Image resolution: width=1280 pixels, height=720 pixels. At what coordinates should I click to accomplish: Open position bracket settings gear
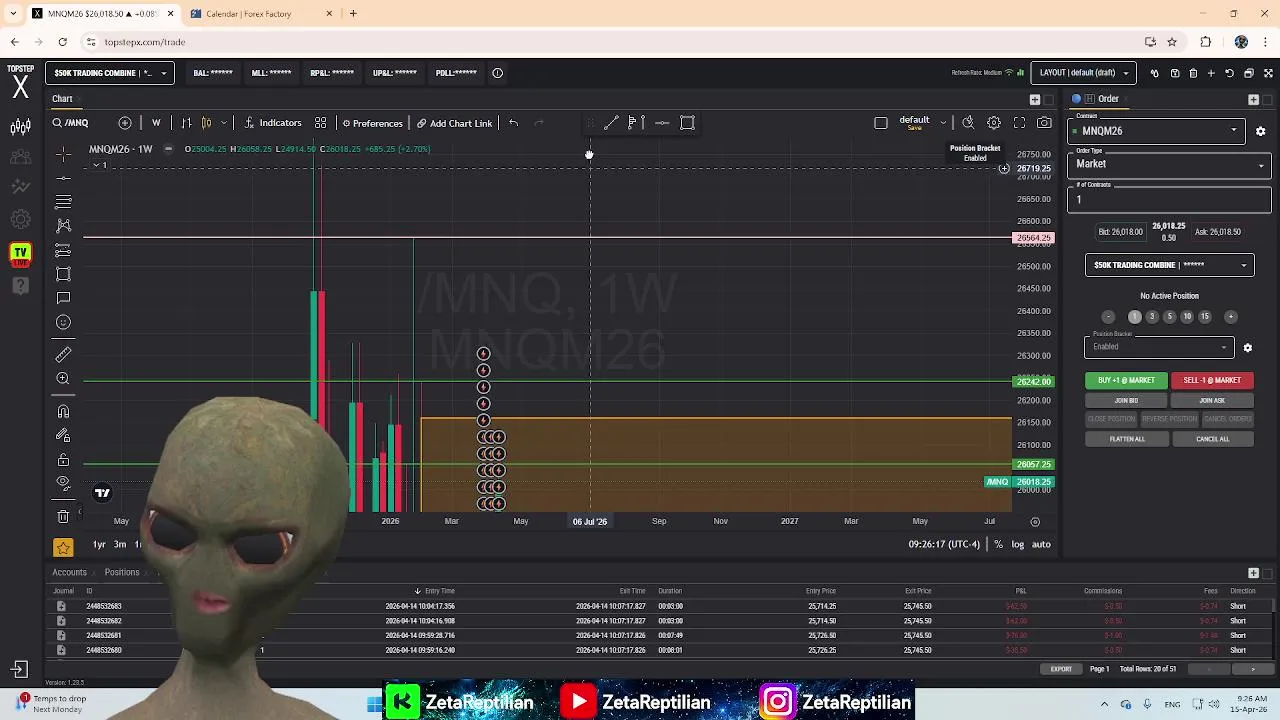[1247, 348]
